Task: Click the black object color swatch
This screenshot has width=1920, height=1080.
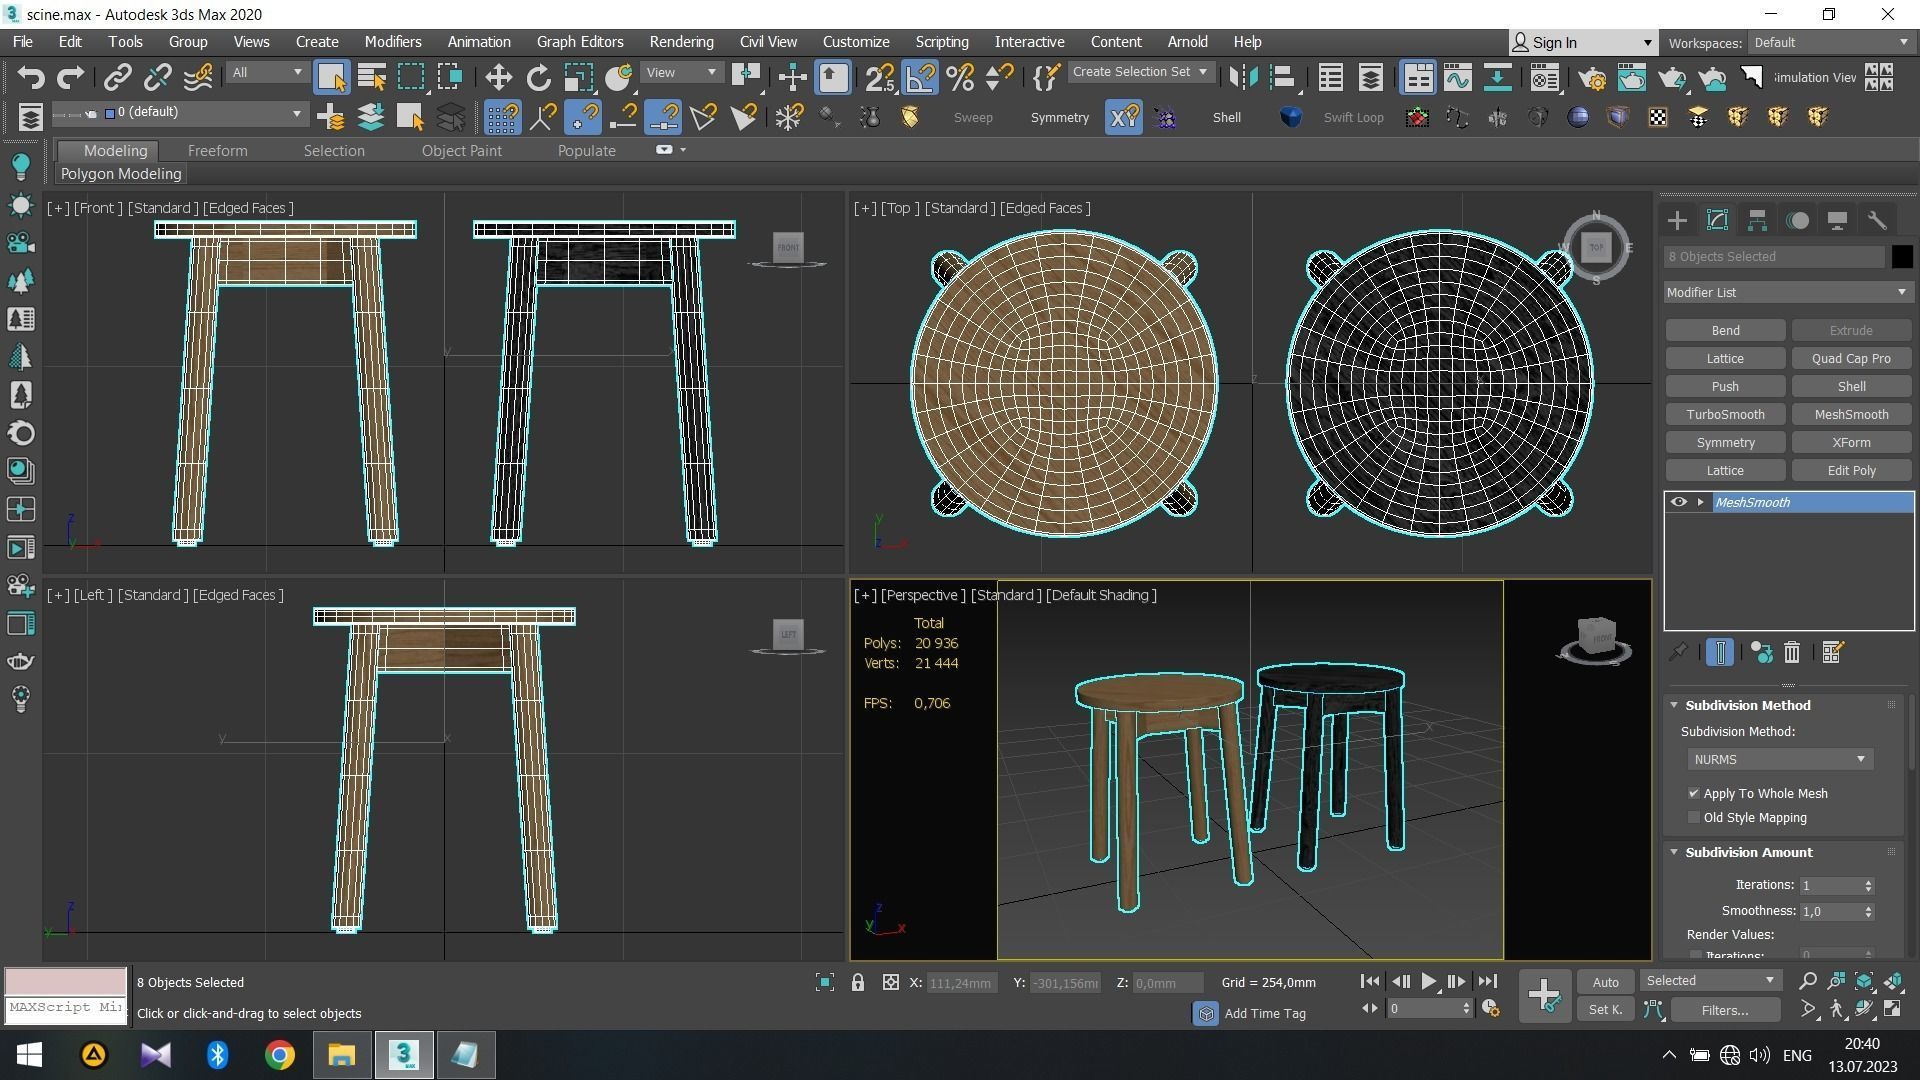Action: pos(1902,257)
